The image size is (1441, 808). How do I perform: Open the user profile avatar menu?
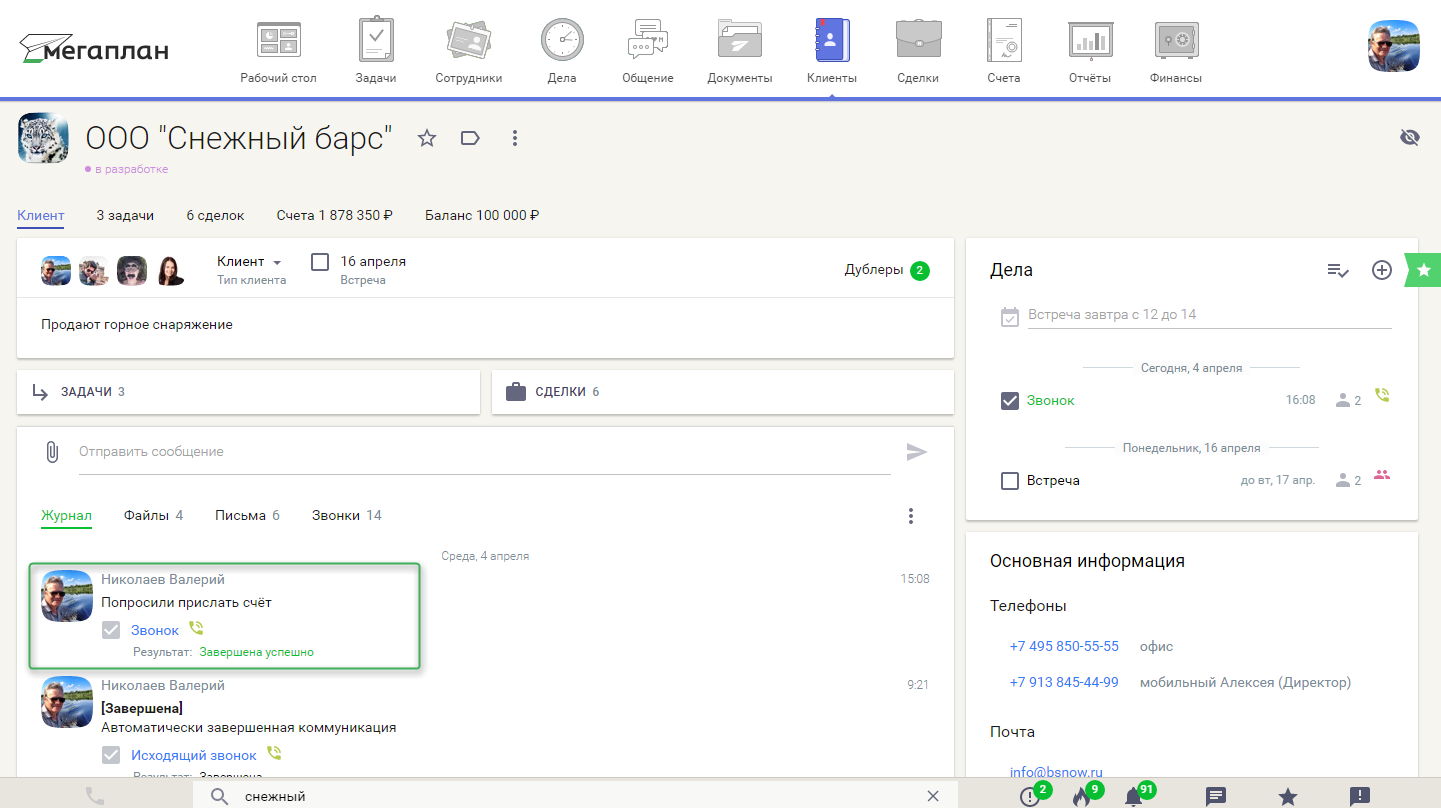pyautogui.click(x=1393, y=46)
